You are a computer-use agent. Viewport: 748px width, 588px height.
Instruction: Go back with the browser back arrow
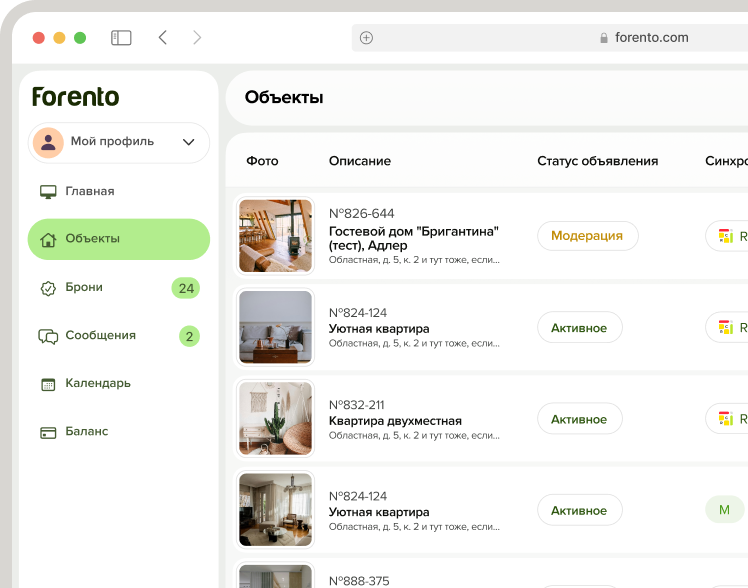click(163, 37)
